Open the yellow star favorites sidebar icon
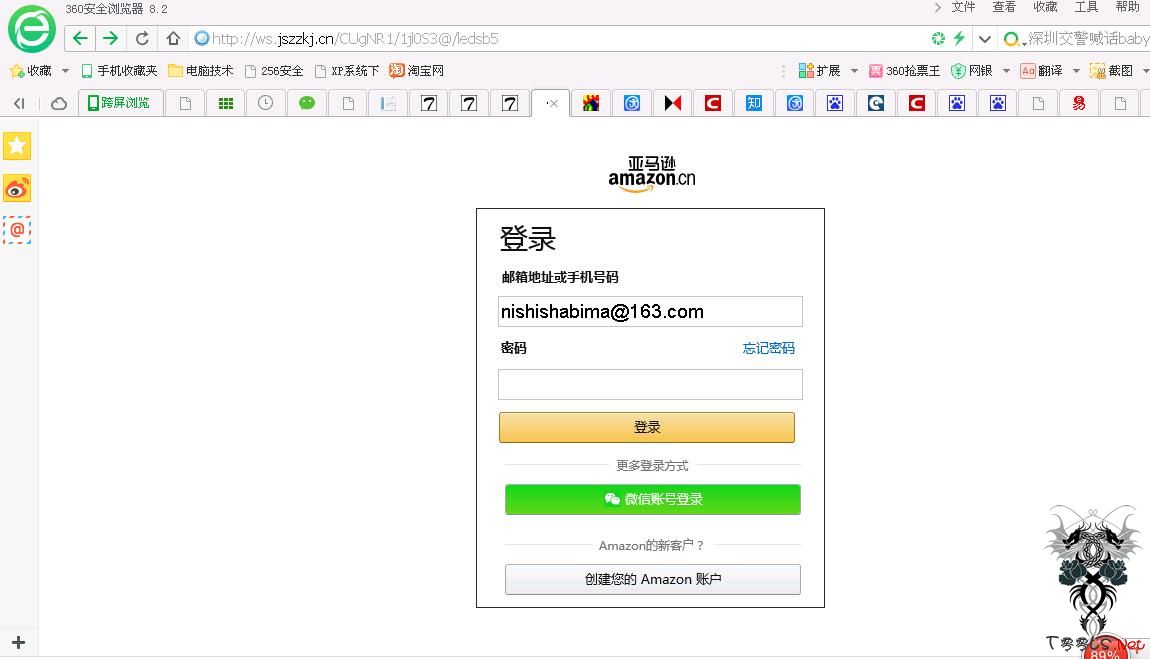The width and height of the screenshot is (1150, 659). (x=17, y=146)
